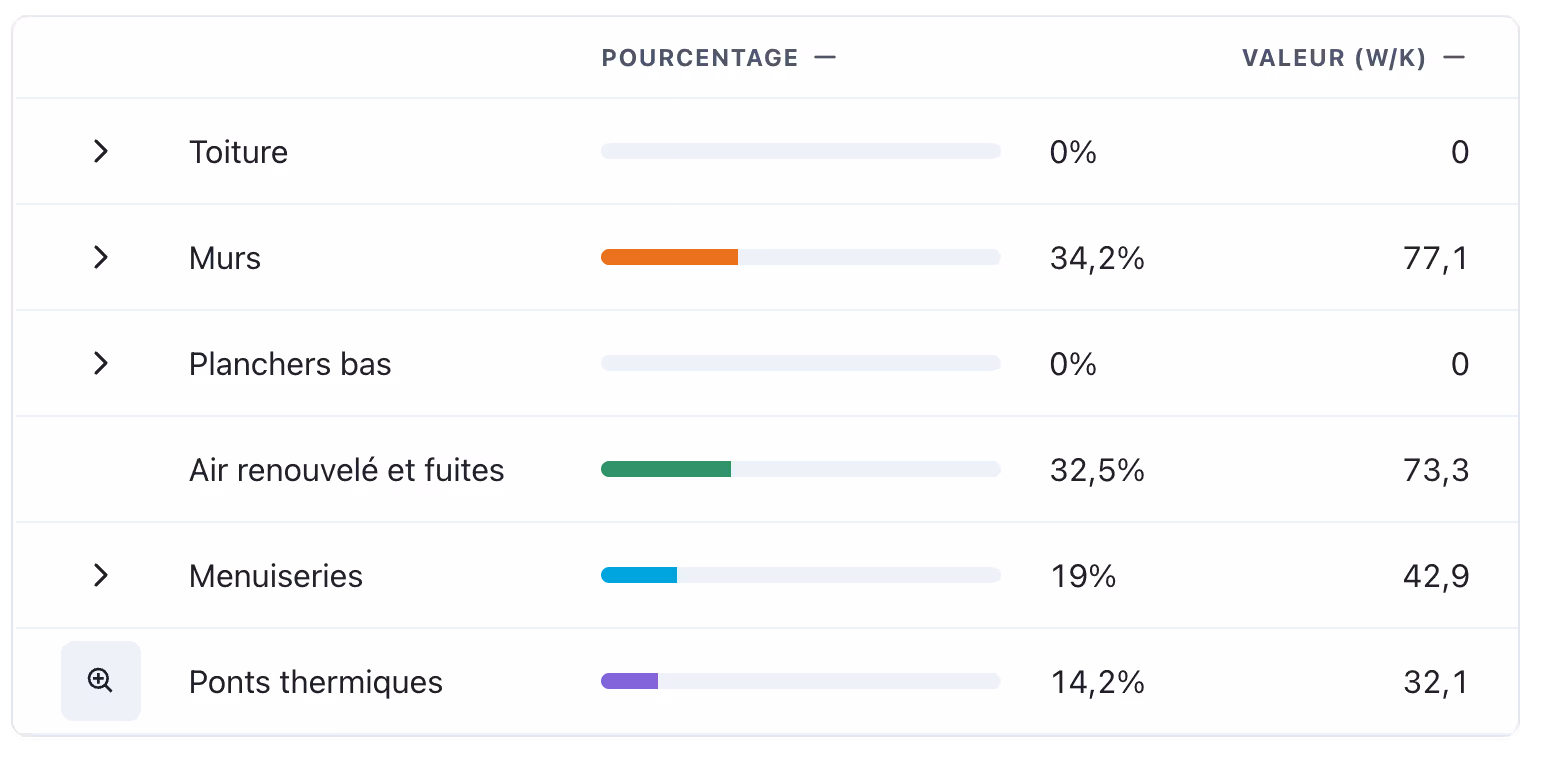
Task: Click the magnifier icon beside Ponts thermiques
Action: (x=101, y=681)
